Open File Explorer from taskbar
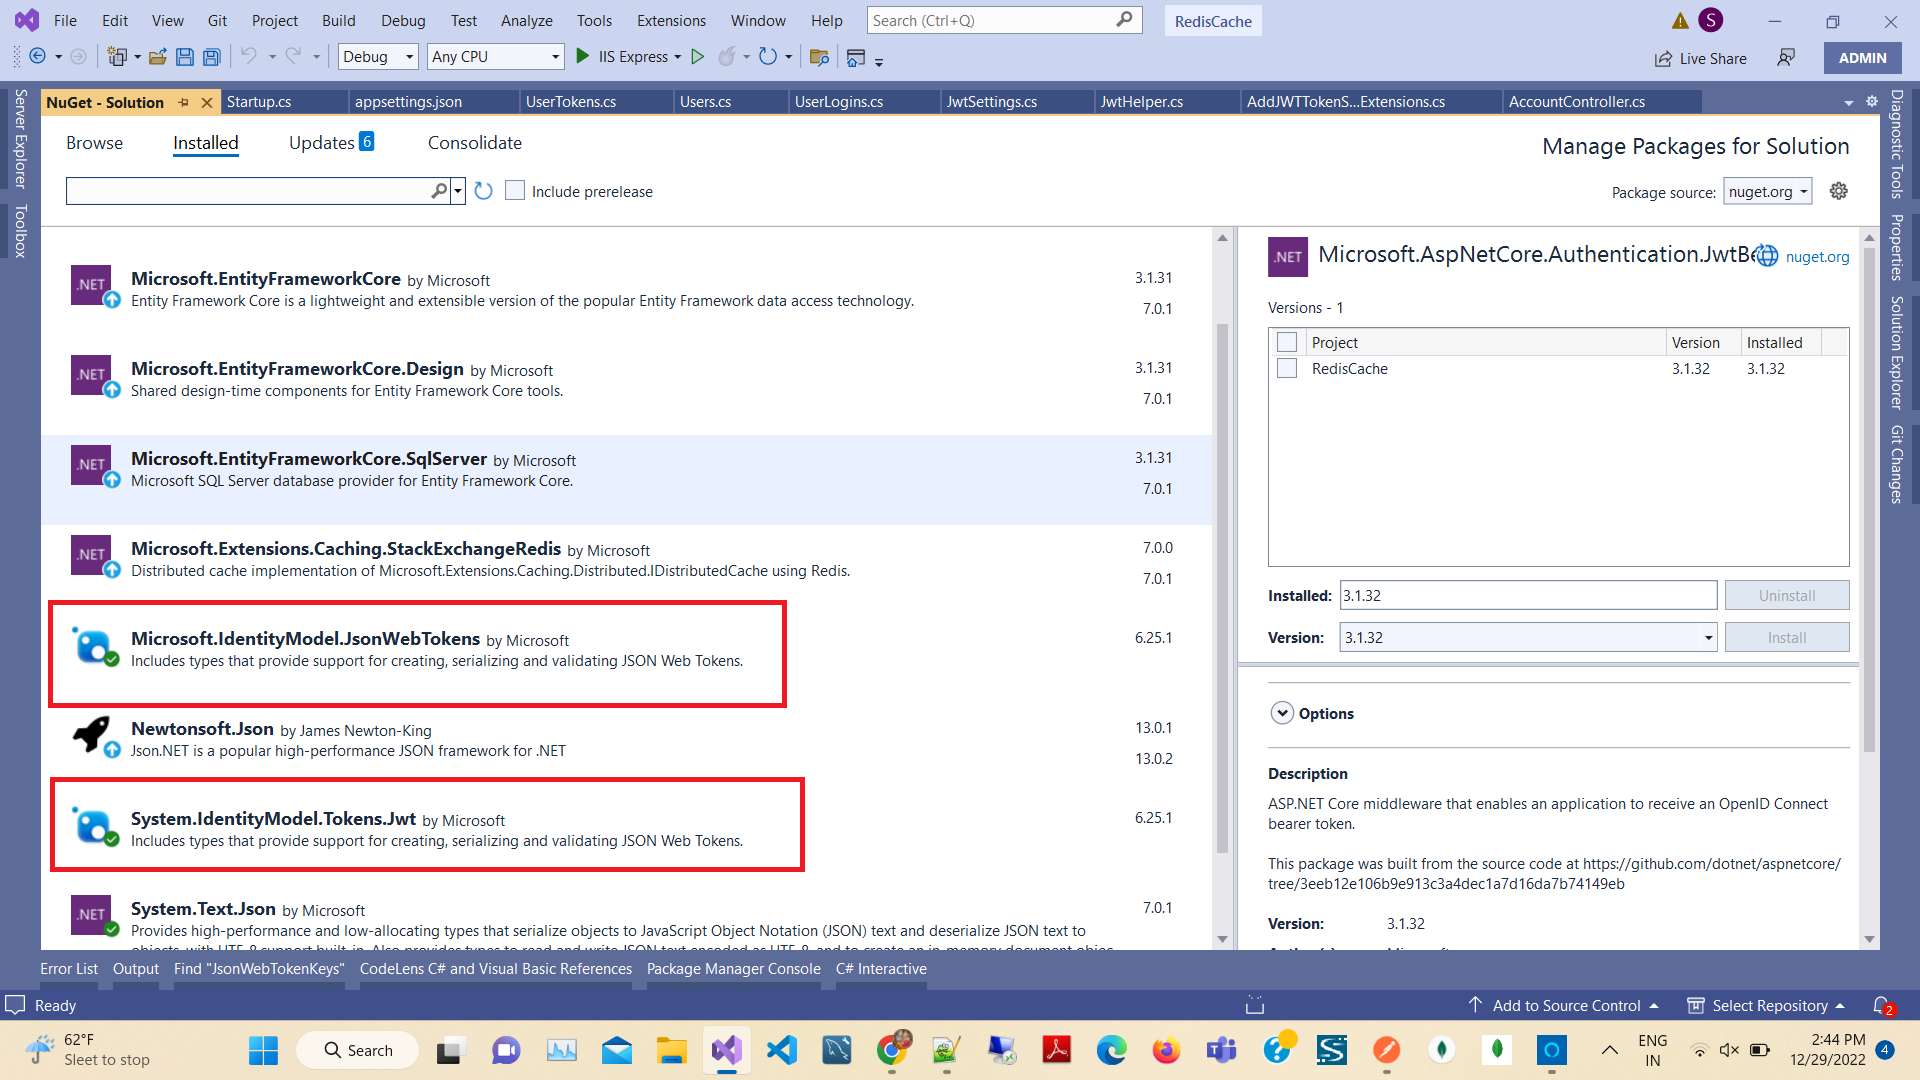This screenshot has width=1920, height=1080. click(x=671, y=1050)
